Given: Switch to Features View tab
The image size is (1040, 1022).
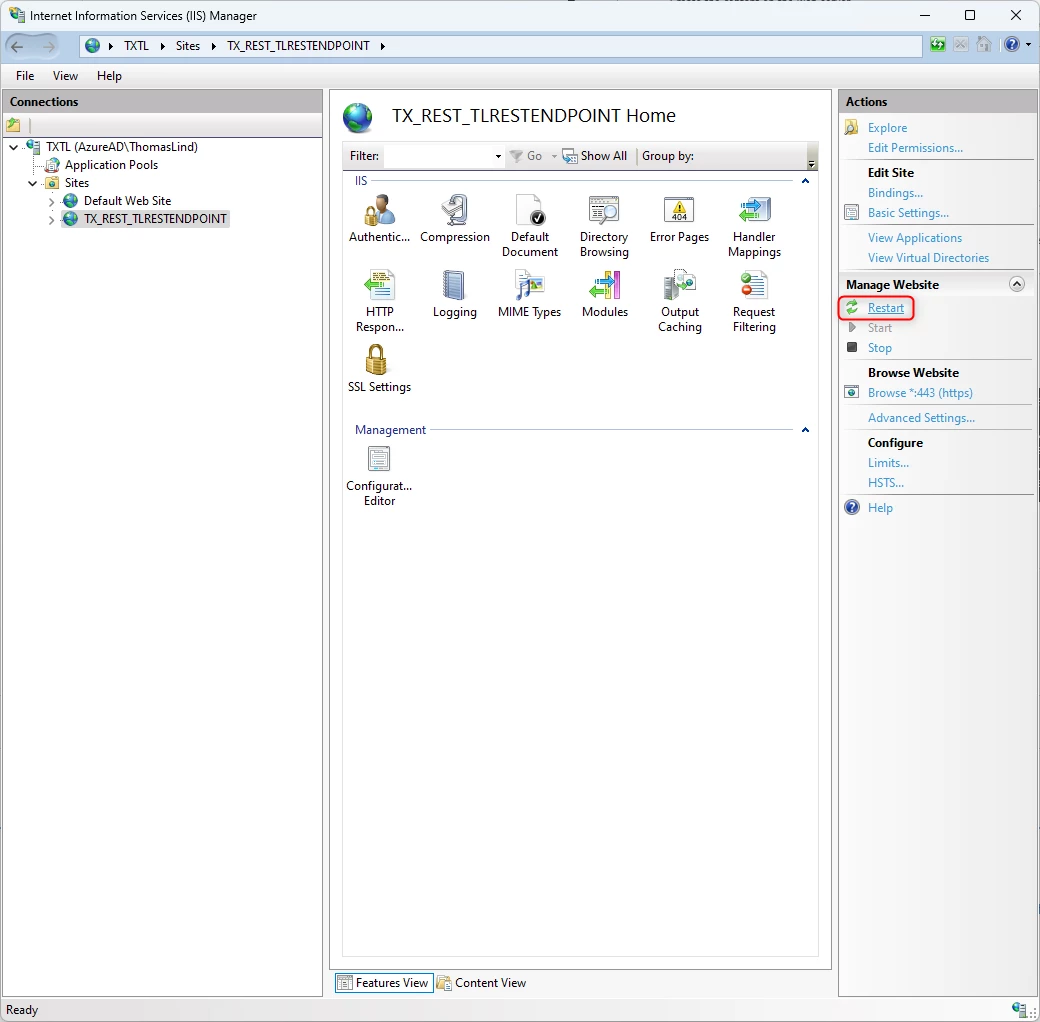Looking at the screenshot, I should [383, 982].
